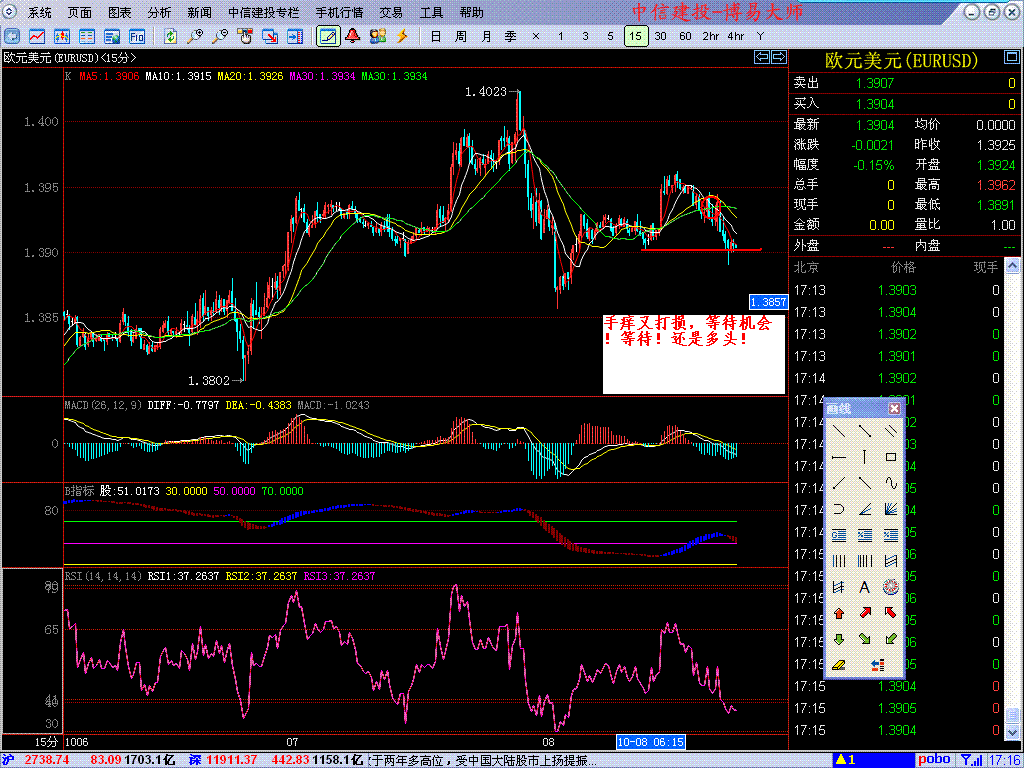Click tick list scrollbar down arrow
1024x768 pixels.
(x=1012, y=731)
